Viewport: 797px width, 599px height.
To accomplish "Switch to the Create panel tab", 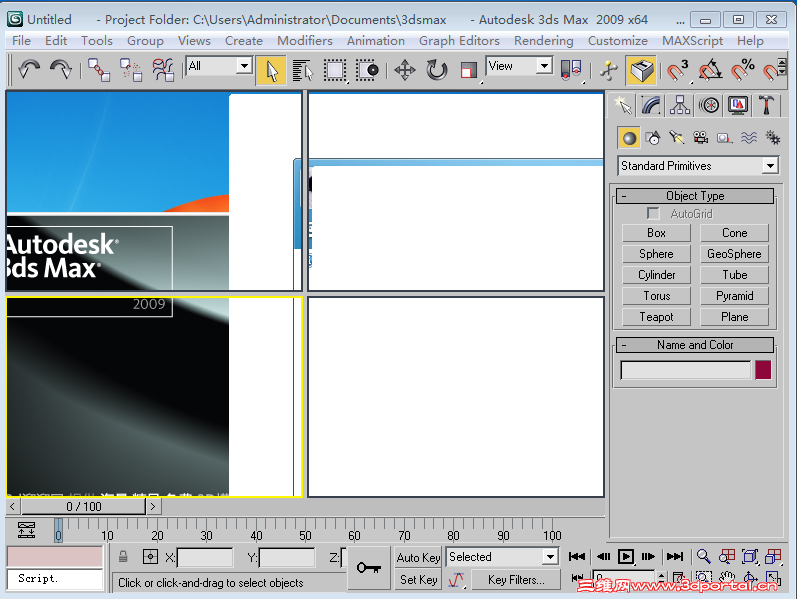I will (622, 105).
